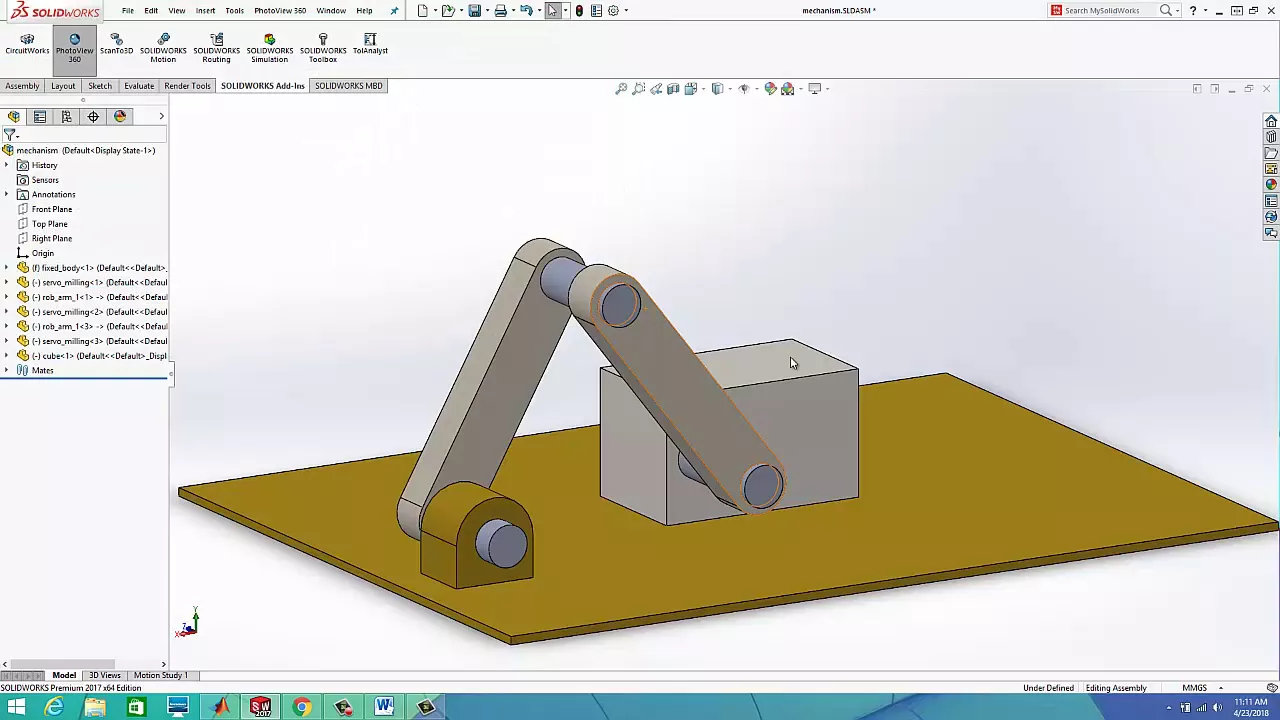The height and width of the screenshot is (720, 1280).
Task: Activate the Select cursor tool
Action: [x=552, y=10]
